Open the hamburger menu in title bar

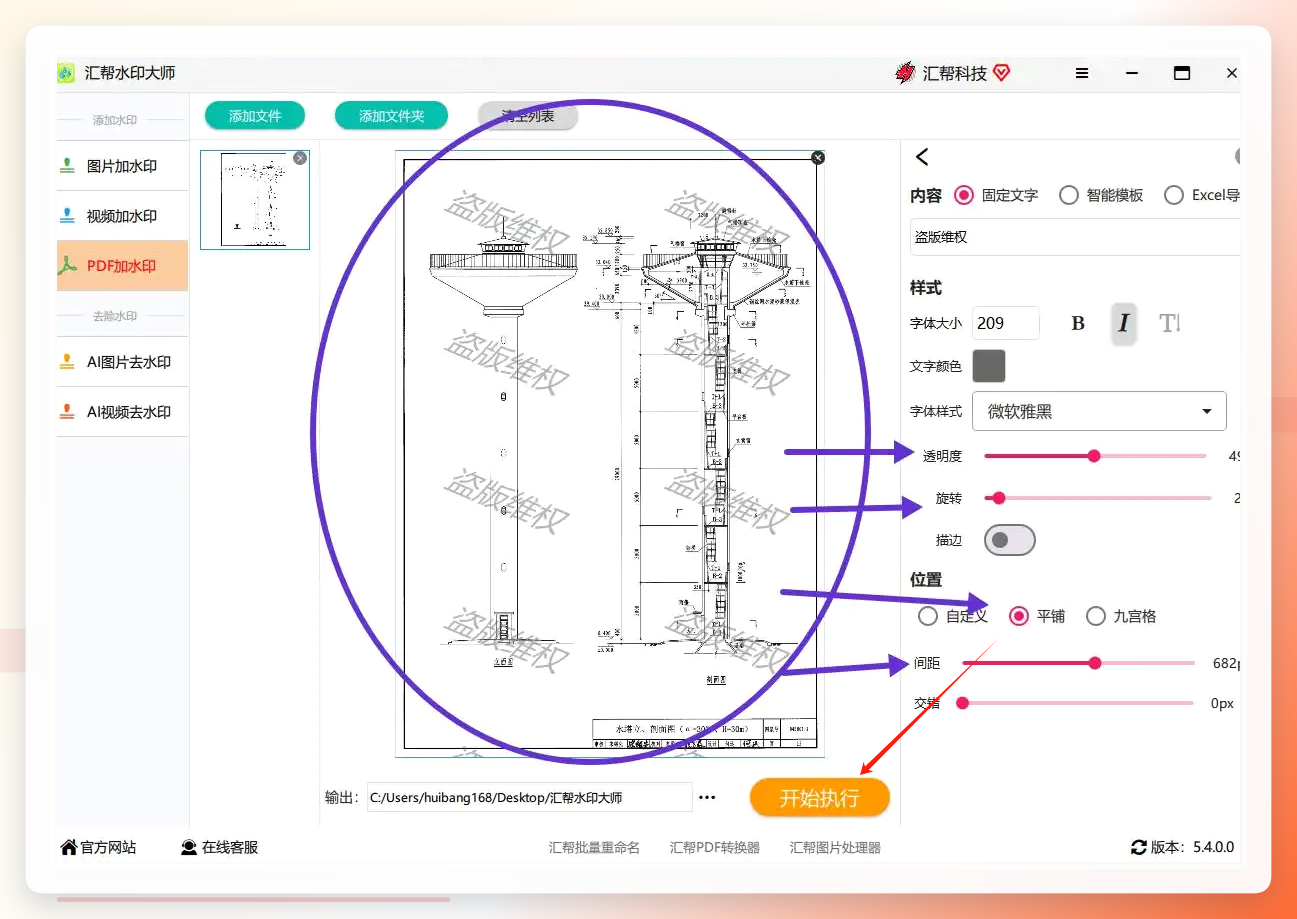1082,73
